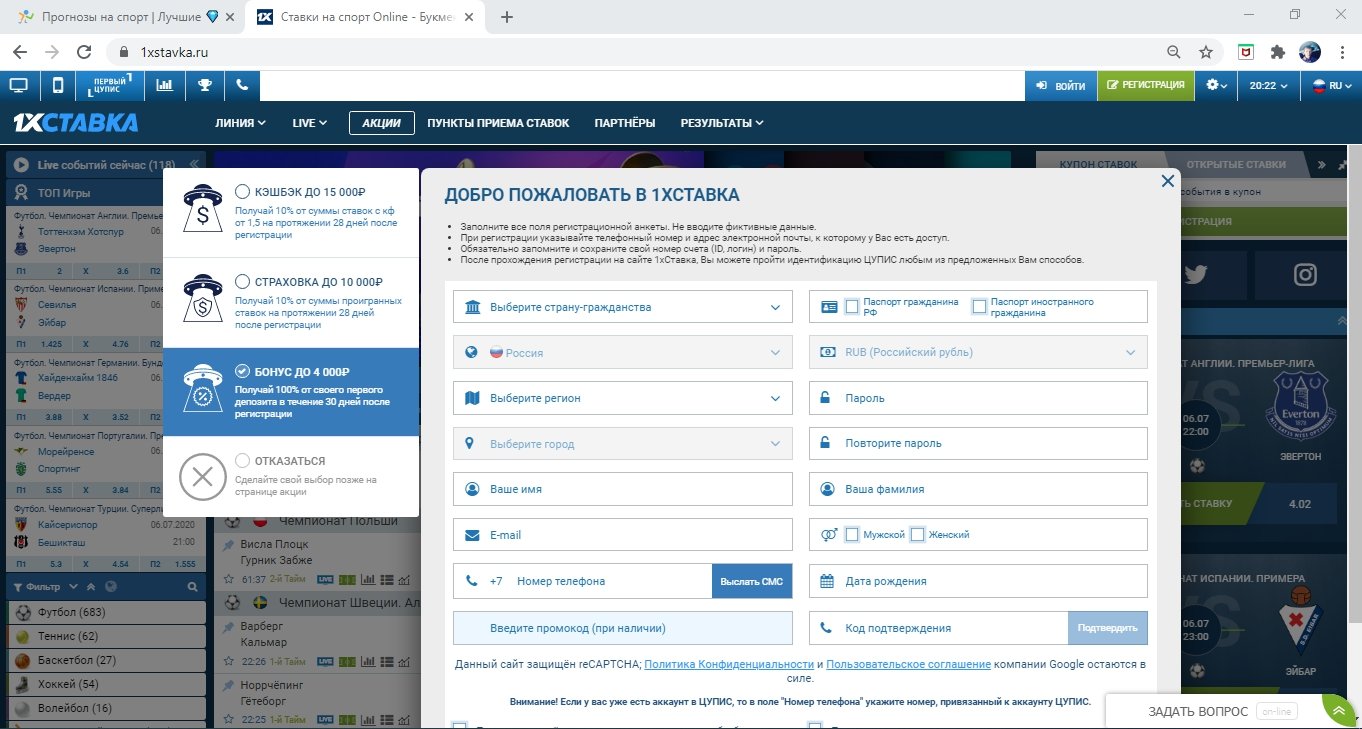Click the Ваша фамилия field
The image size is (1362, 729).
[x=978, y=489]
